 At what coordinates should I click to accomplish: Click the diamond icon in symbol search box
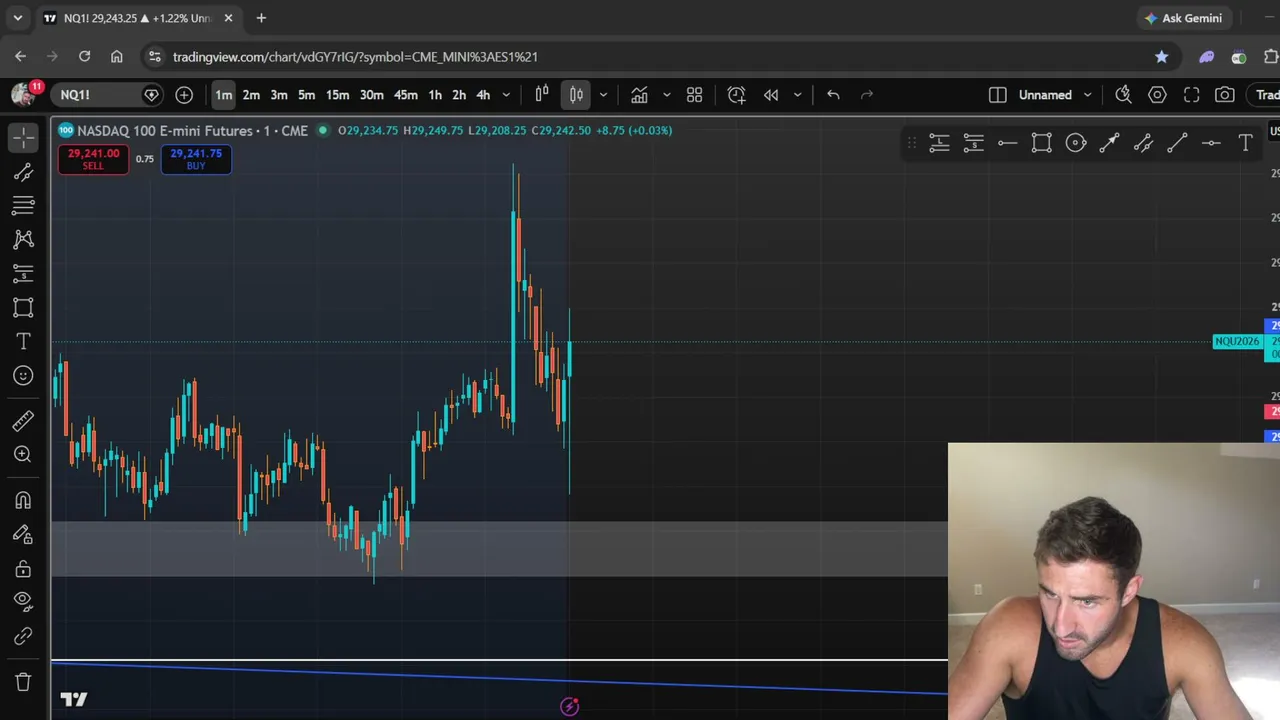(151, 95)
